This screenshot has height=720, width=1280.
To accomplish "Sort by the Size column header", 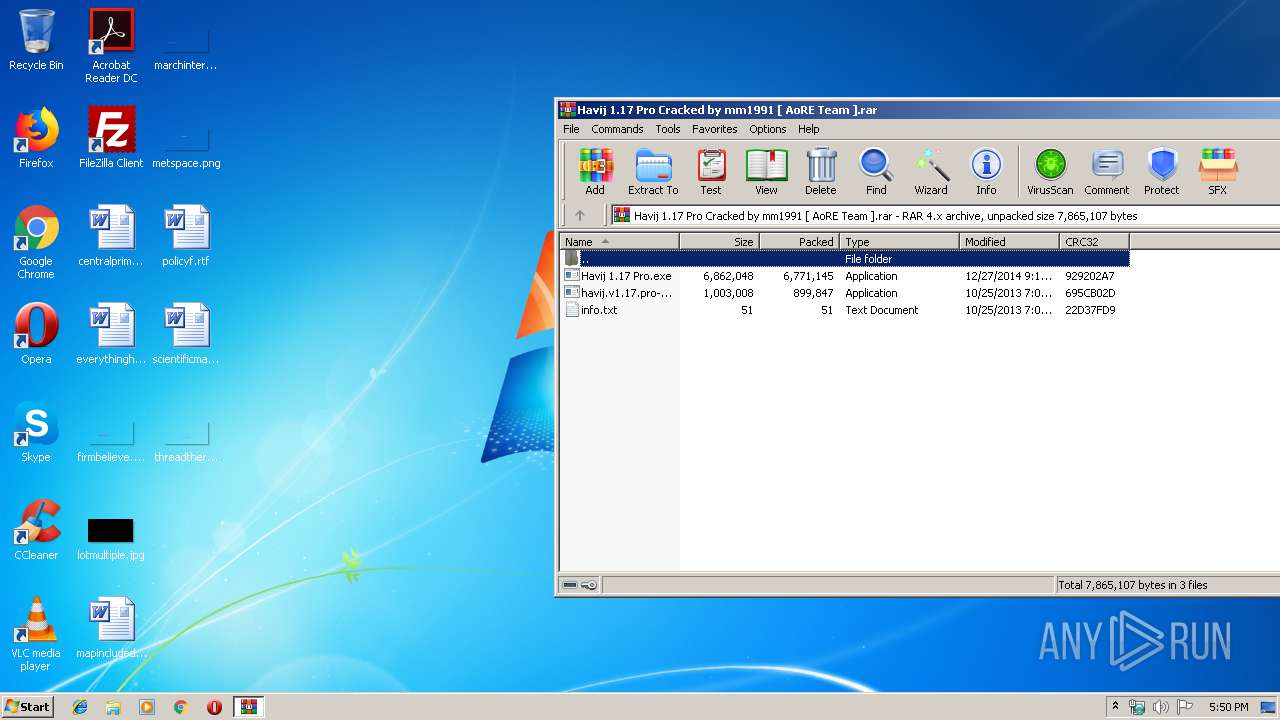I will [719, 241].
